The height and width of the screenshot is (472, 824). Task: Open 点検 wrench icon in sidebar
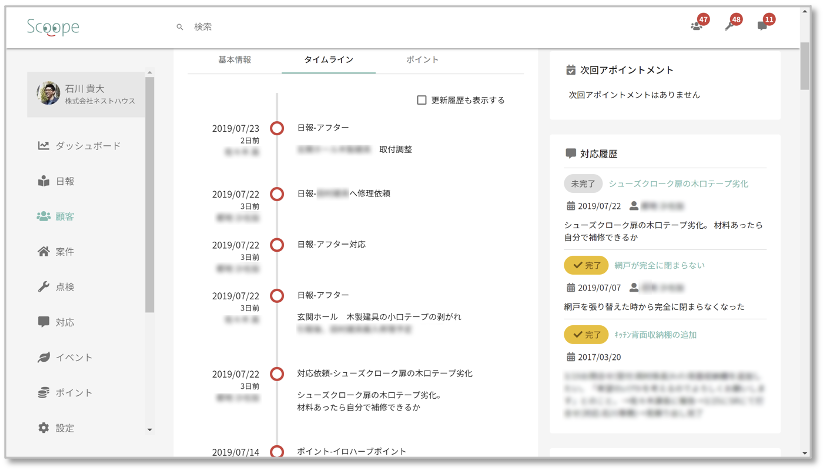pos(43,286)
